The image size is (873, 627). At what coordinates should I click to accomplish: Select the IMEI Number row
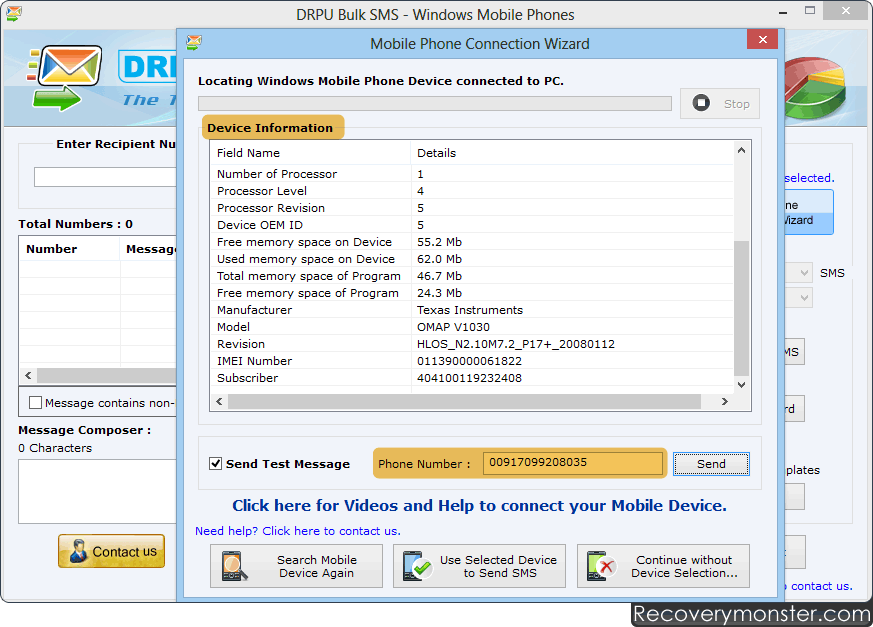click(x=472, y=361)
